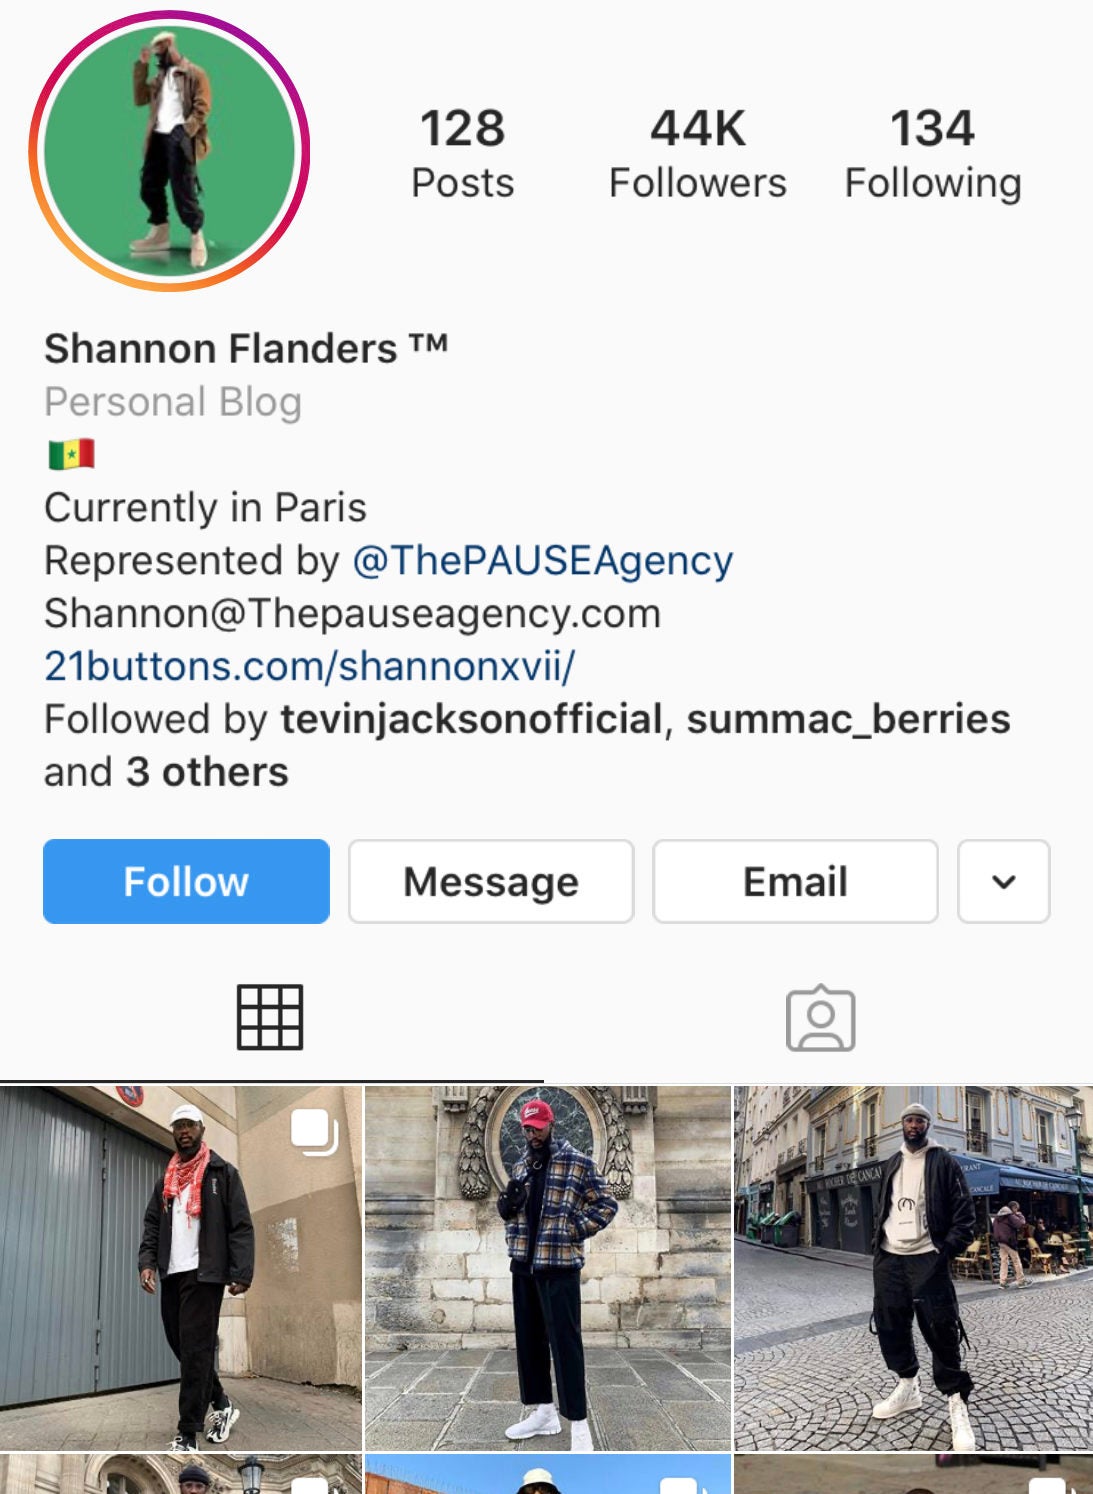The width and height of the screenshot is (1093, 1494).
Task: Open post with plaid jacket outfit
Action: (x=548, y=1268)
